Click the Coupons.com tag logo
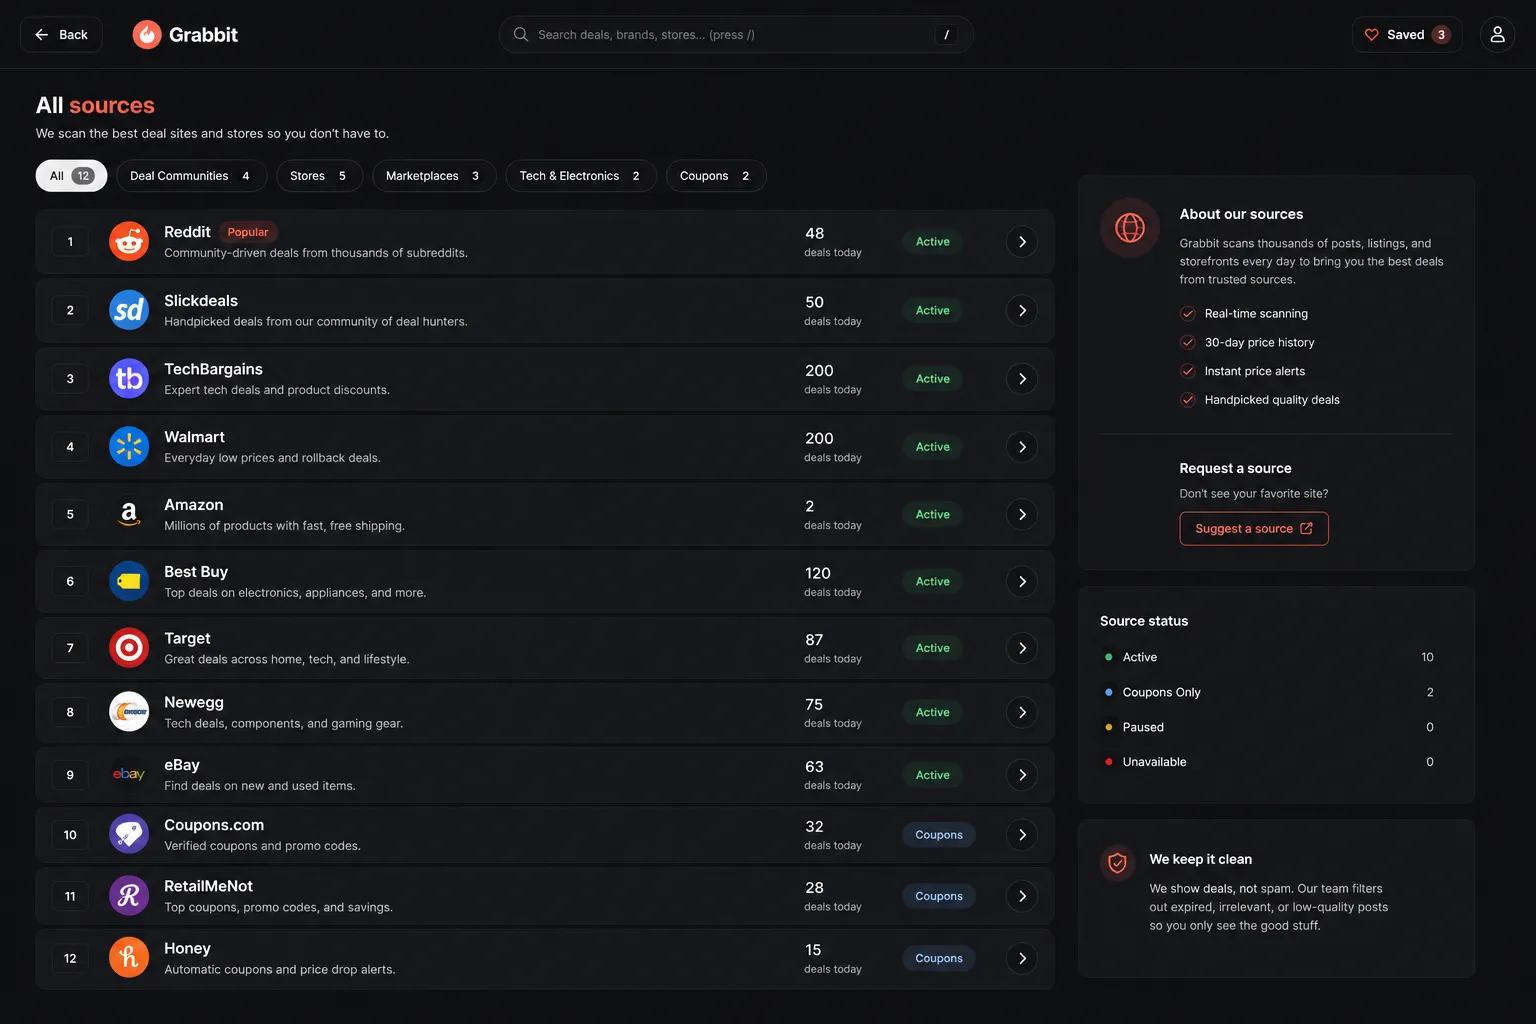 (x=129, y=835)
